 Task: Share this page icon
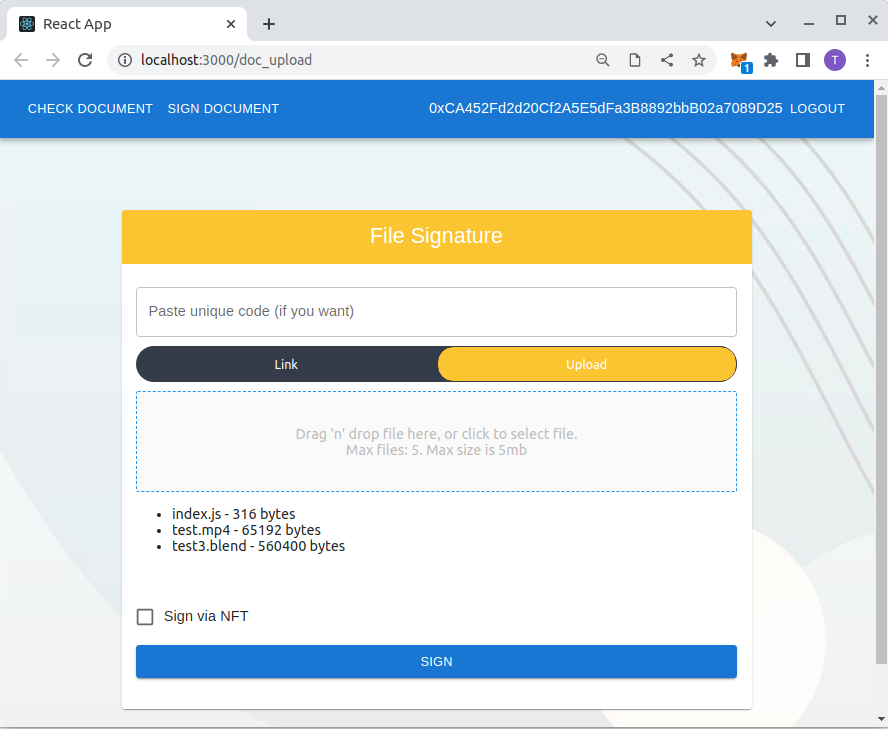coord(667,60)
